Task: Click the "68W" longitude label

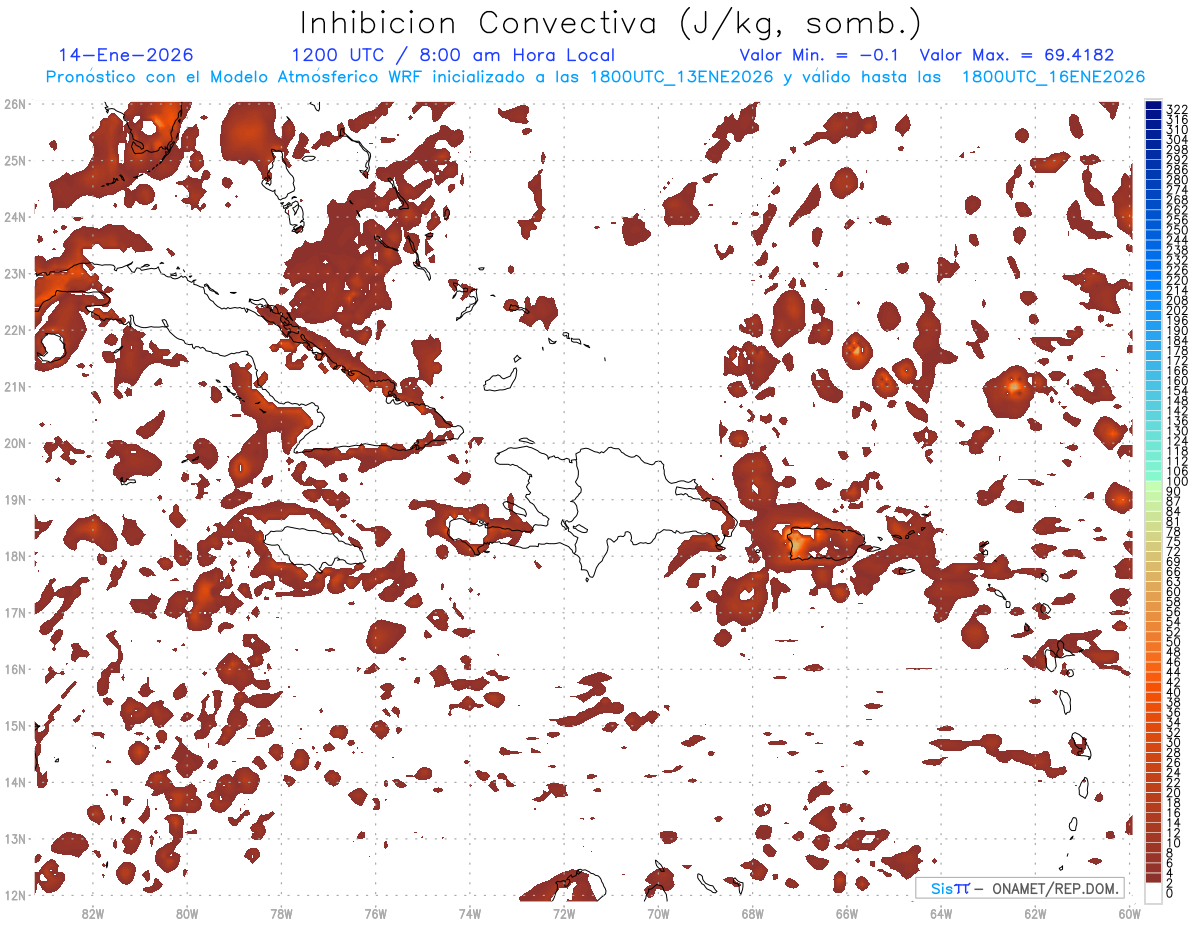Action: (x=752, y=913)
